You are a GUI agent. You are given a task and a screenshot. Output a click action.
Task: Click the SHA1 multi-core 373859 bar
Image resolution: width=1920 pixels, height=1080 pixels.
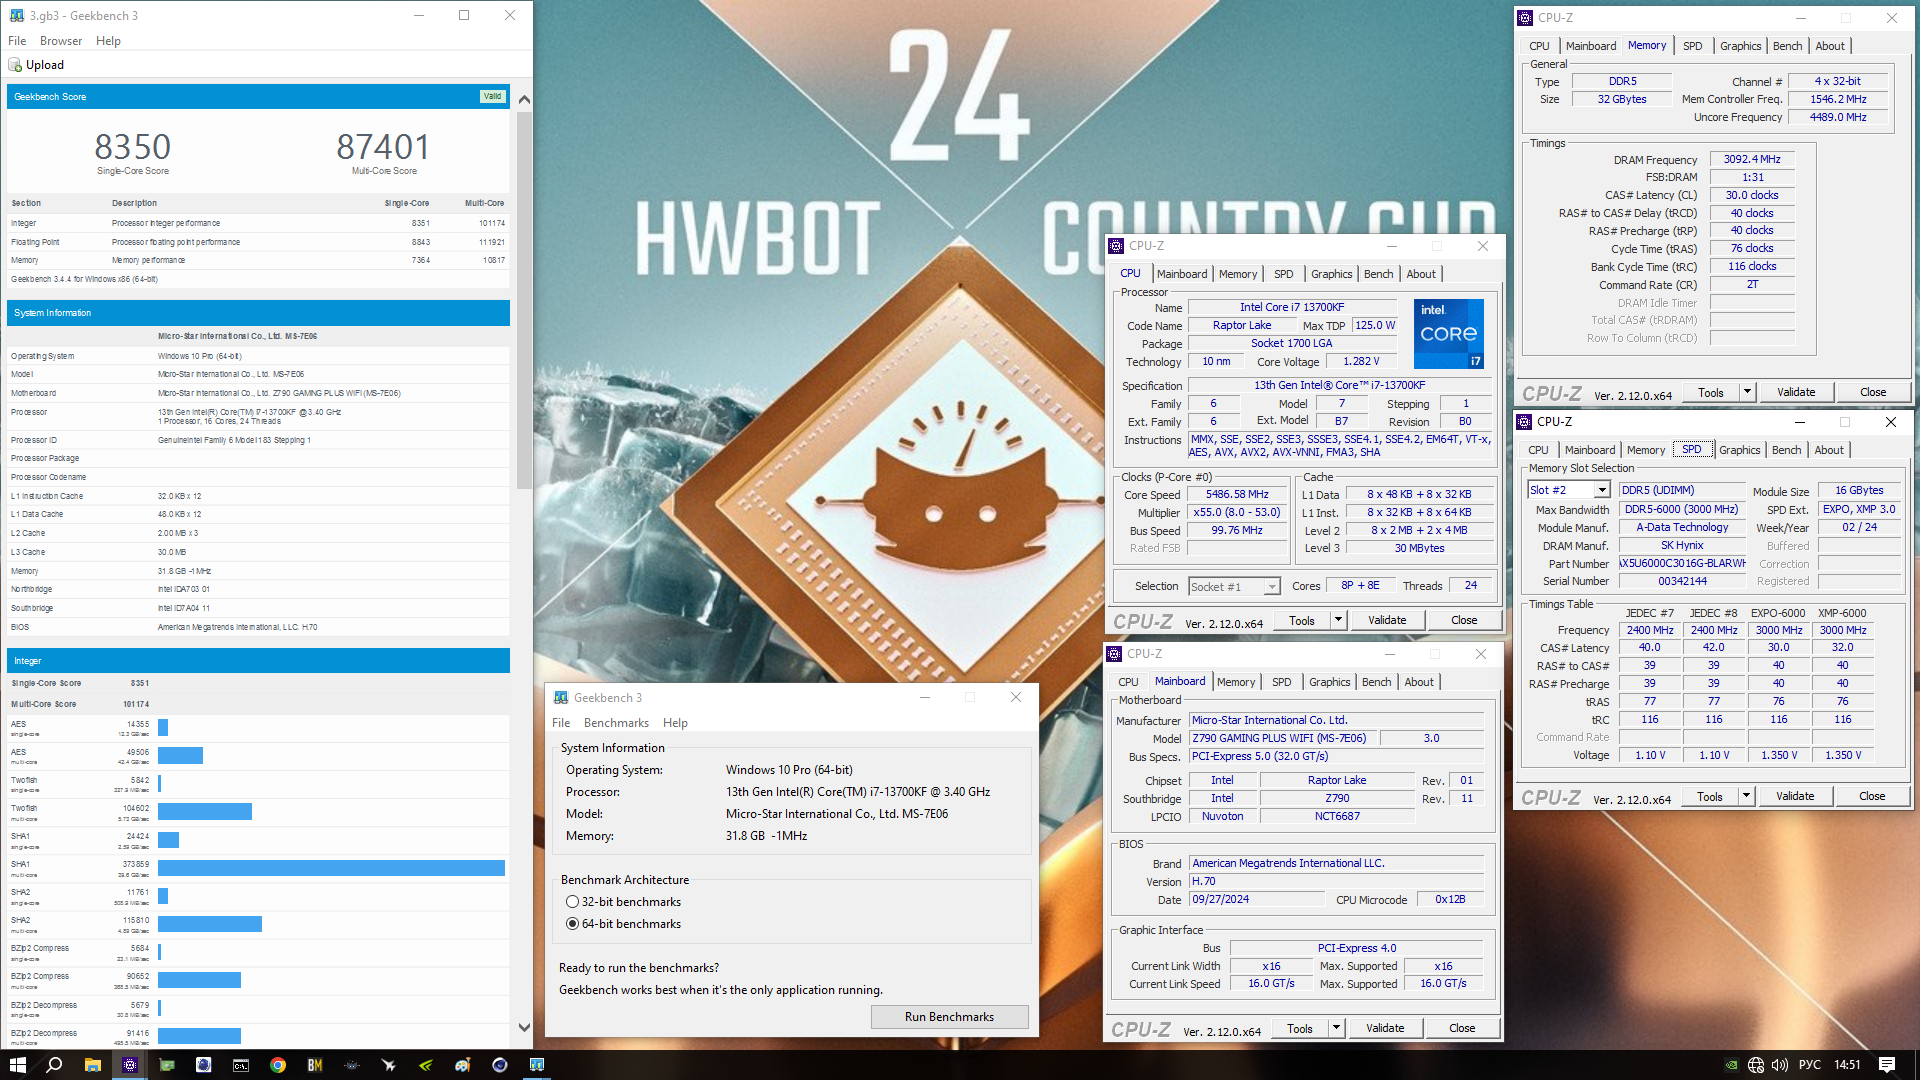coord(331,868)
